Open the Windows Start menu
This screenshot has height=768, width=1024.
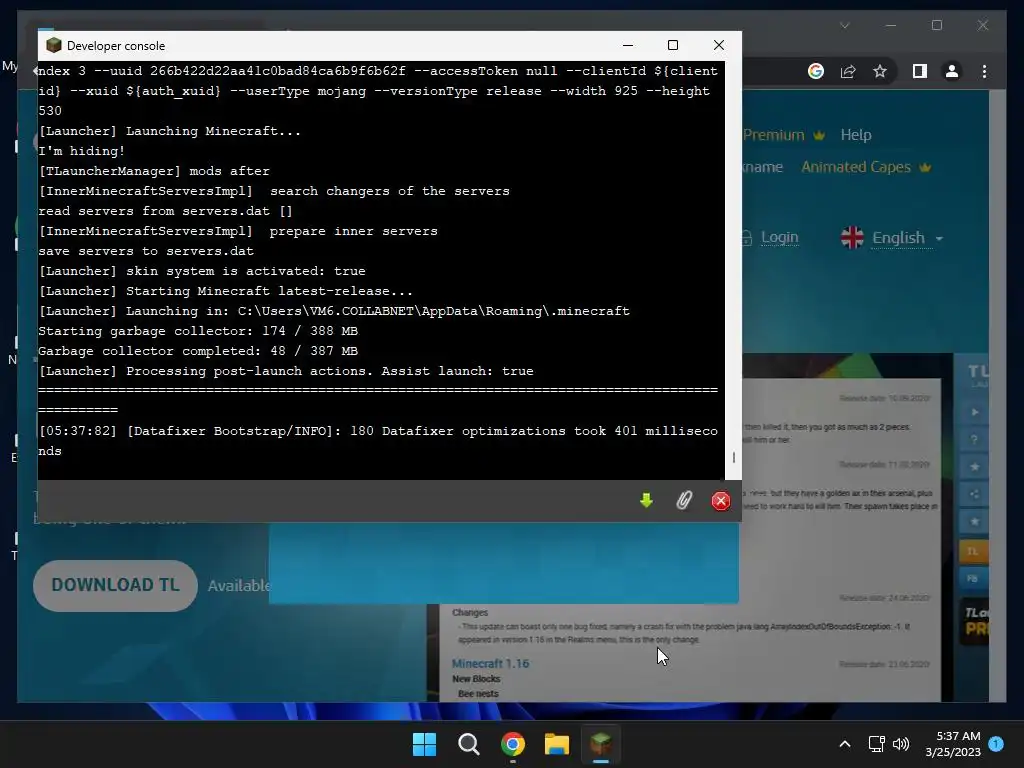pos(424,744)
